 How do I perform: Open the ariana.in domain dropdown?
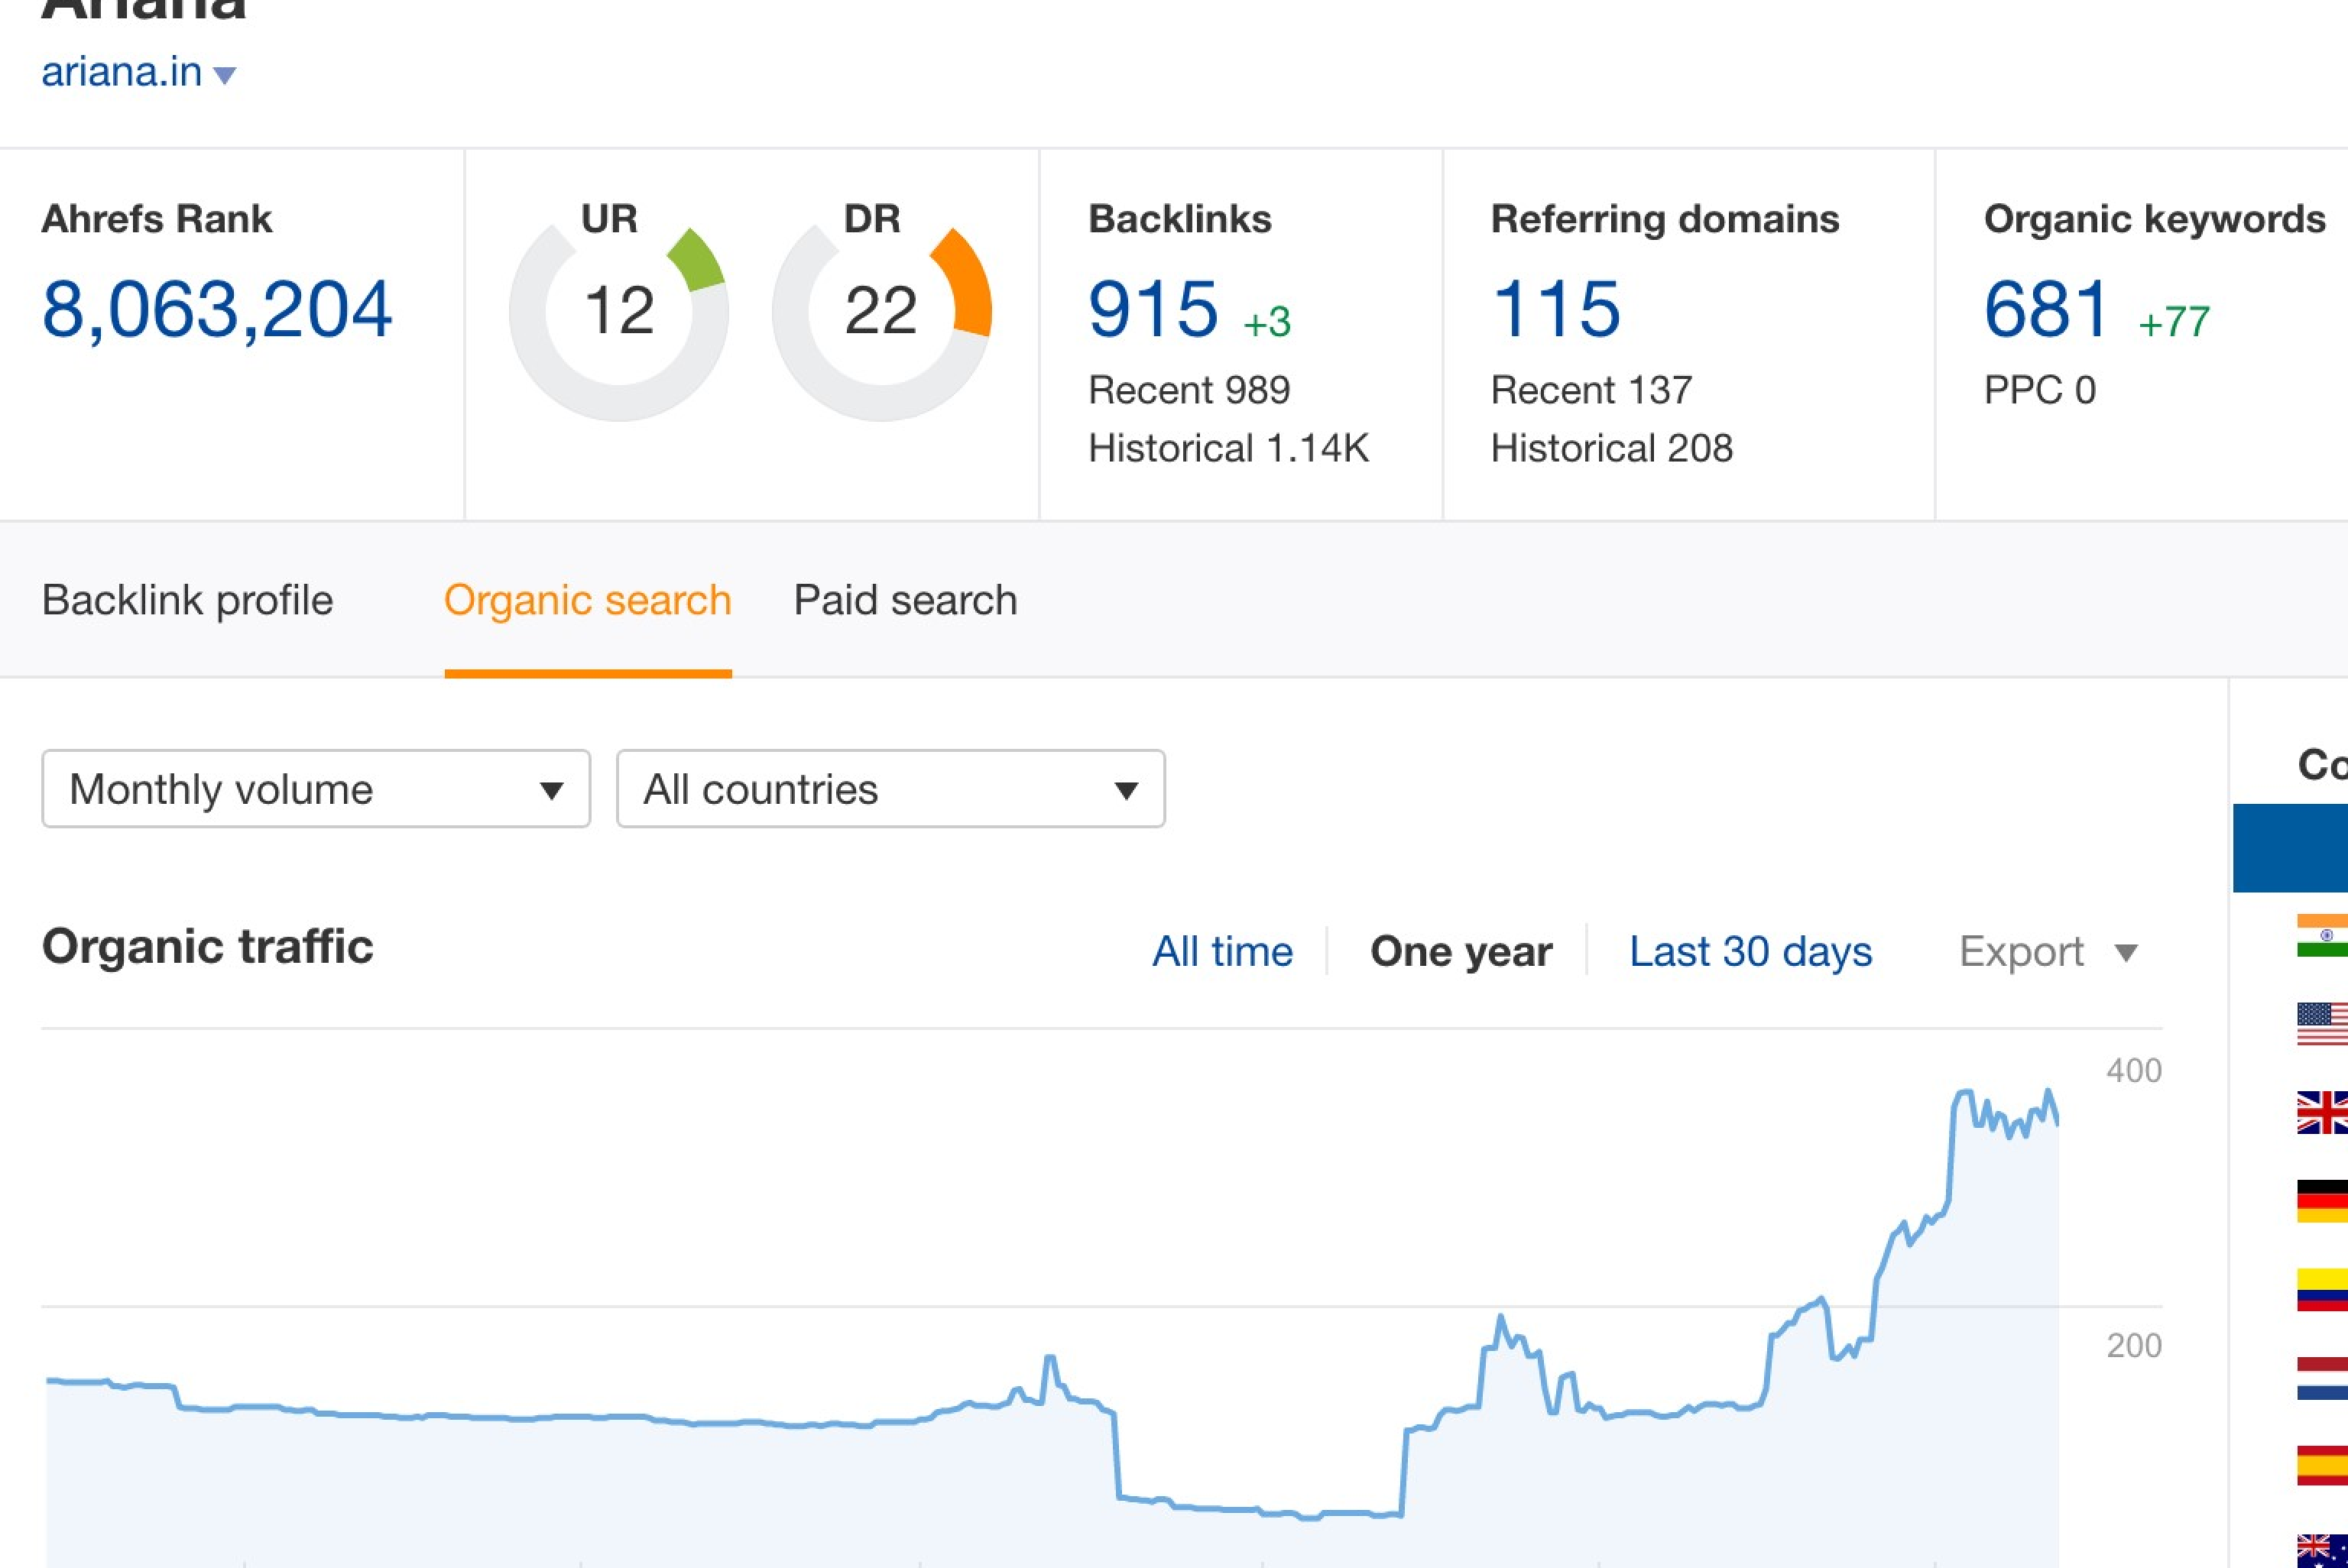click(x=139, y=73)
